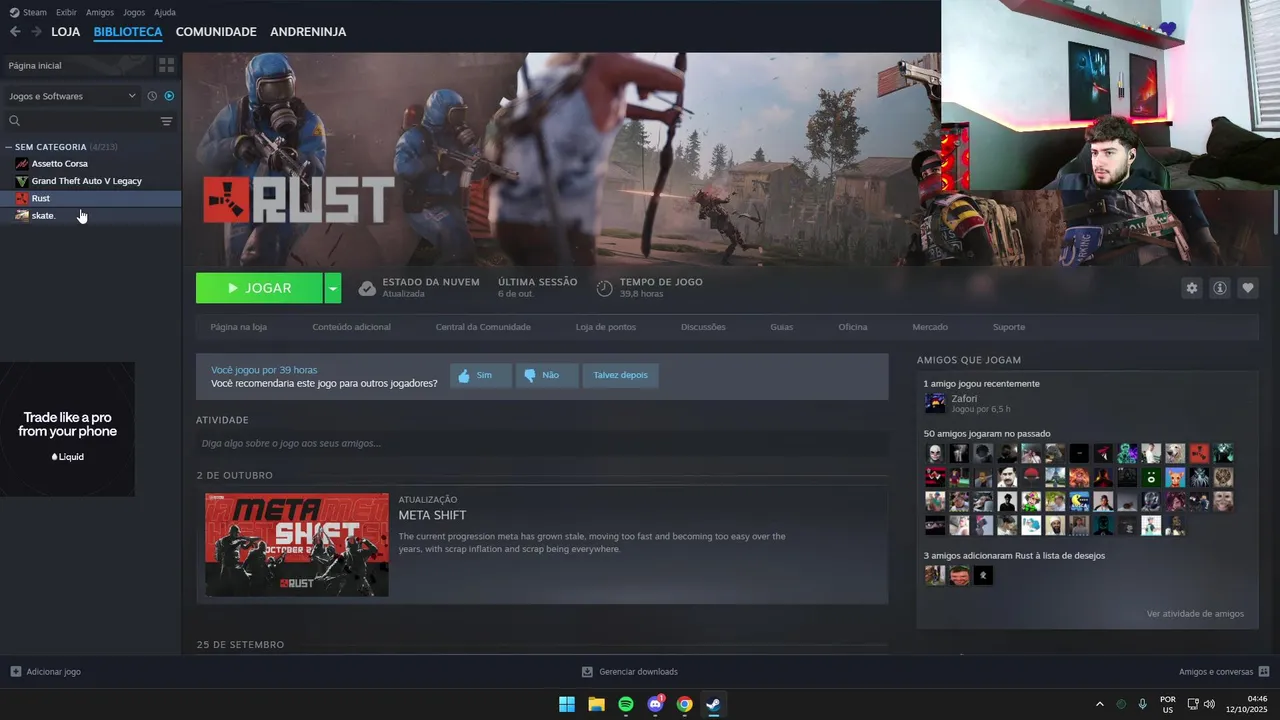Open Google Chrome from the taskbar

tap(684, 704)
